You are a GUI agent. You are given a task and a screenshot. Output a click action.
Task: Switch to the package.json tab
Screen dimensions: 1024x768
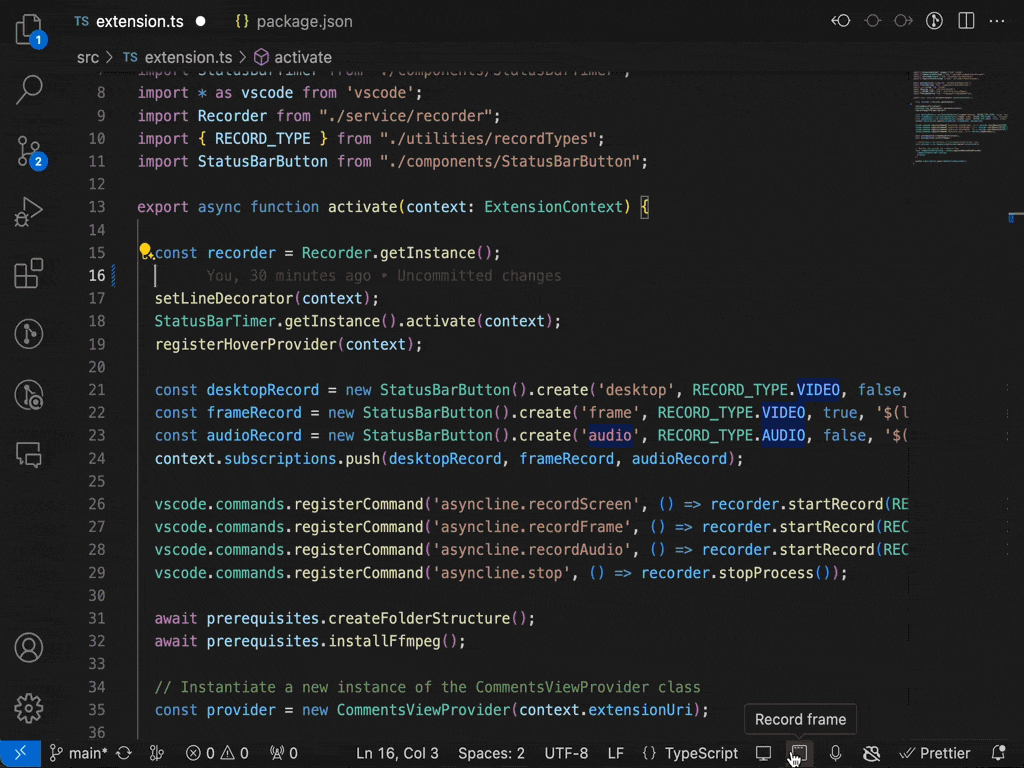pyautogui.click(x=303, y=20)
